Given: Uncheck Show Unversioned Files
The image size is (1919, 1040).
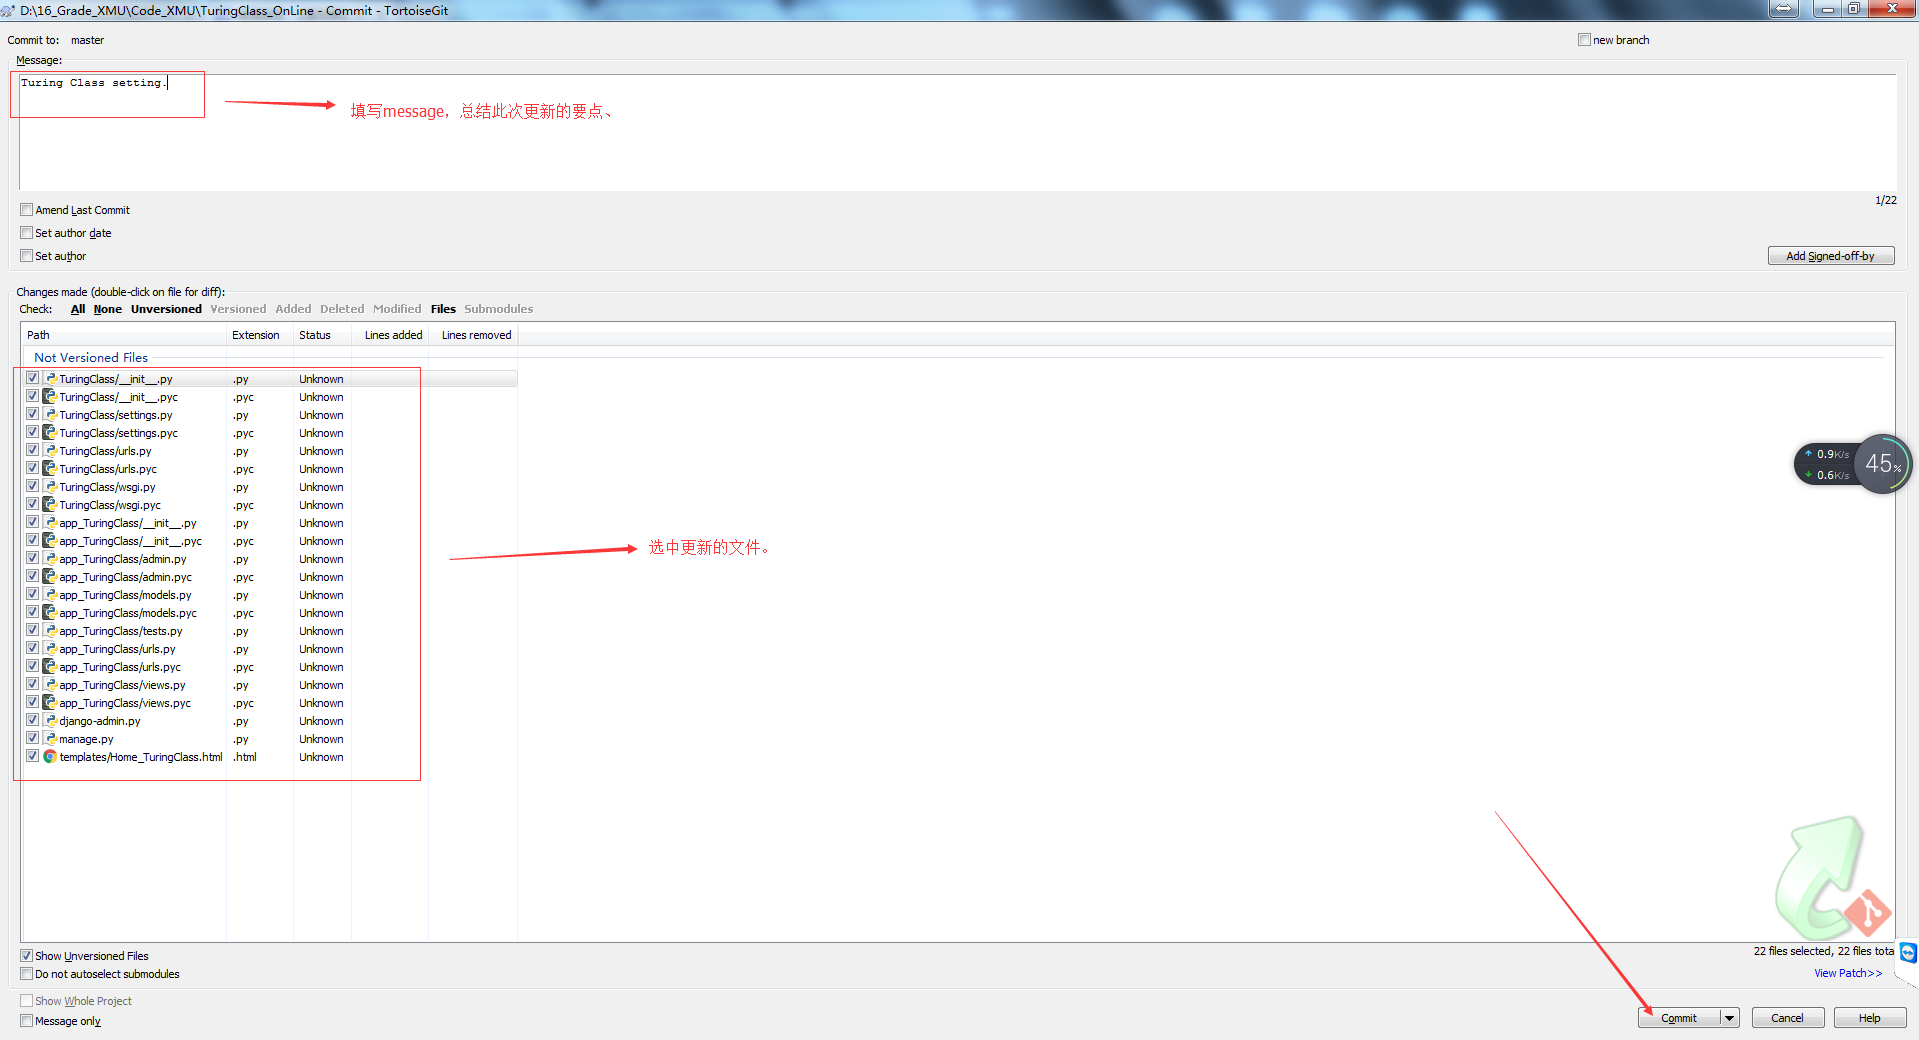Looking at the screenshot, I should pos(27,956).
